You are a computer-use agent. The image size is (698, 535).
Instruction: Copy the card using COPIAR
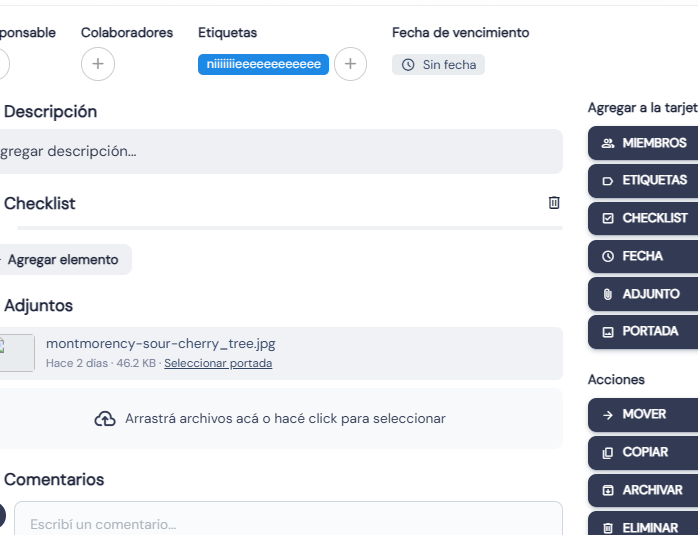[643, 452]
